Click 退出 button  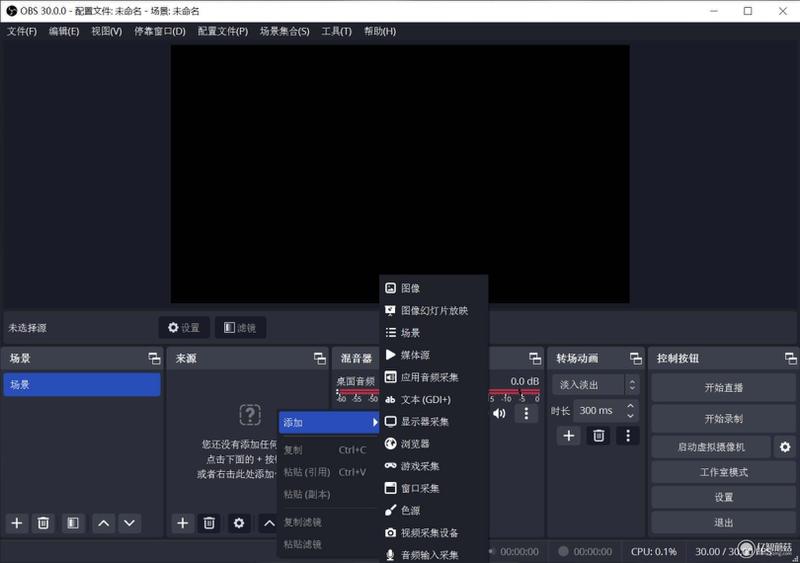click(723, 523)
